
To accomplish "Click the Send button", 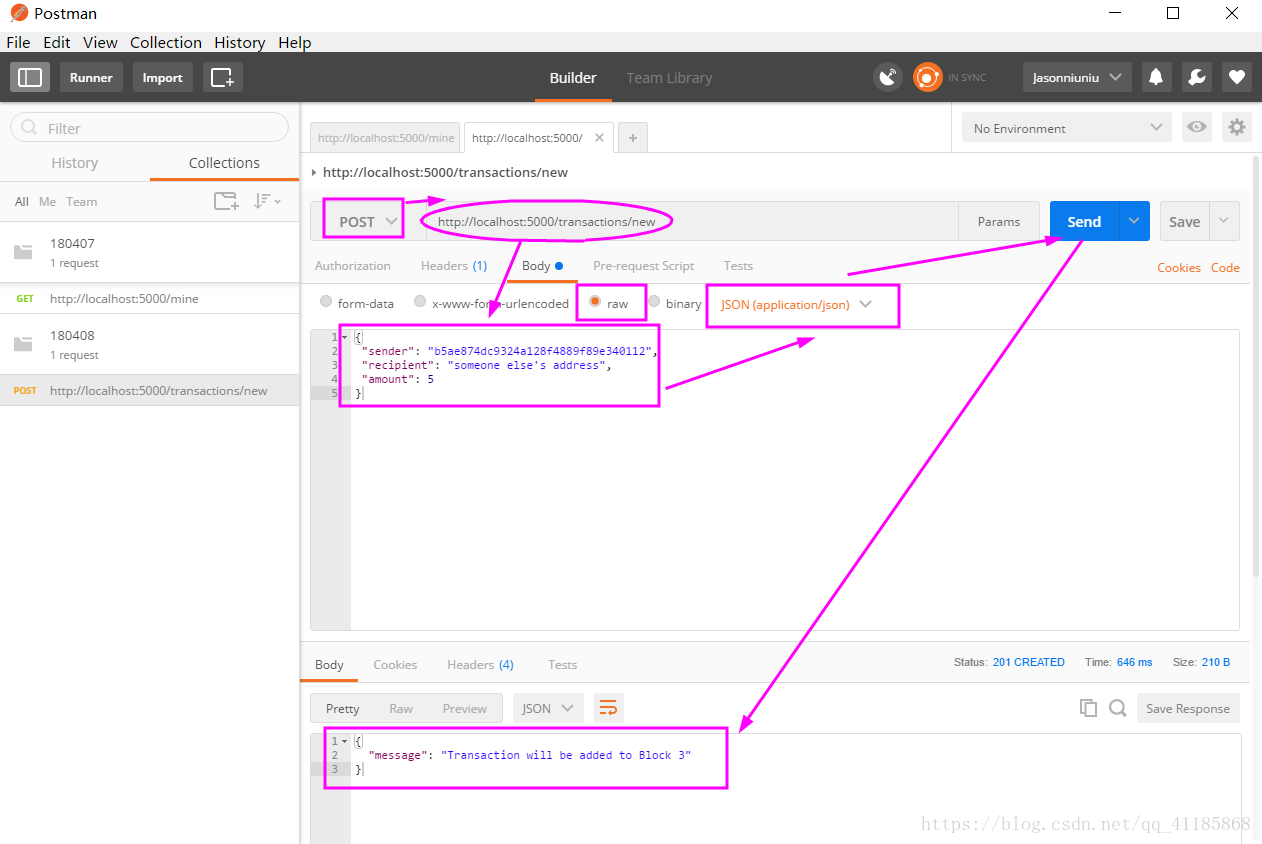I will click(x=1084, y=221).
